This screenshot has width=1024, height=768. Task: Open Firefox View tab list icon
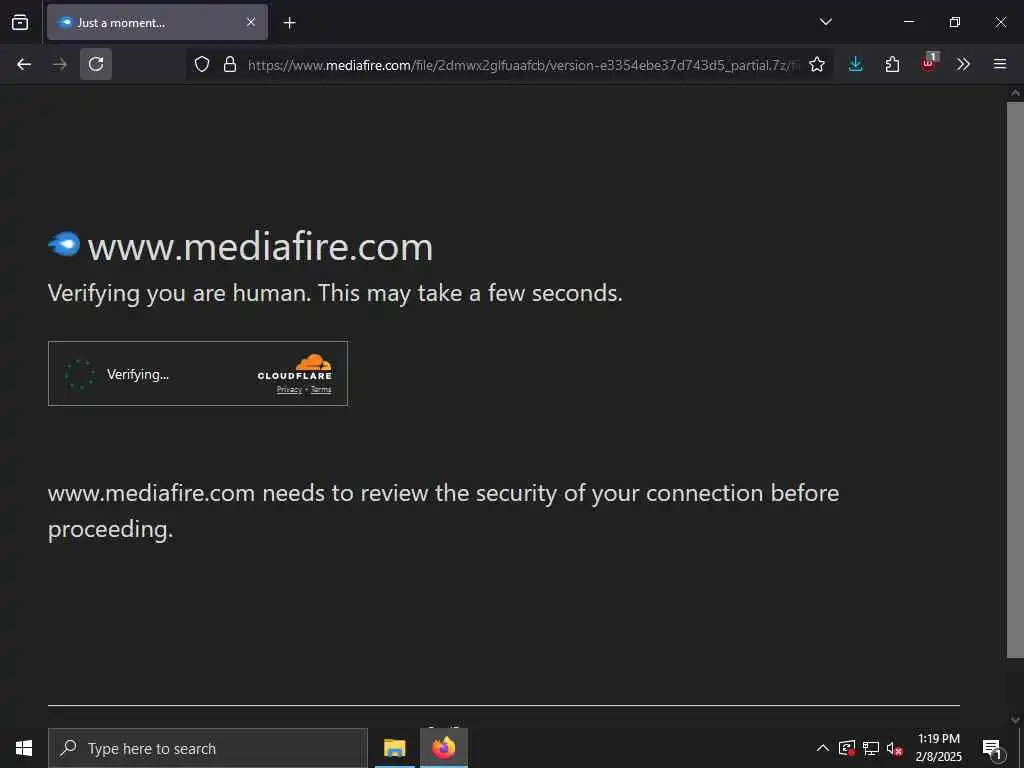20,22
